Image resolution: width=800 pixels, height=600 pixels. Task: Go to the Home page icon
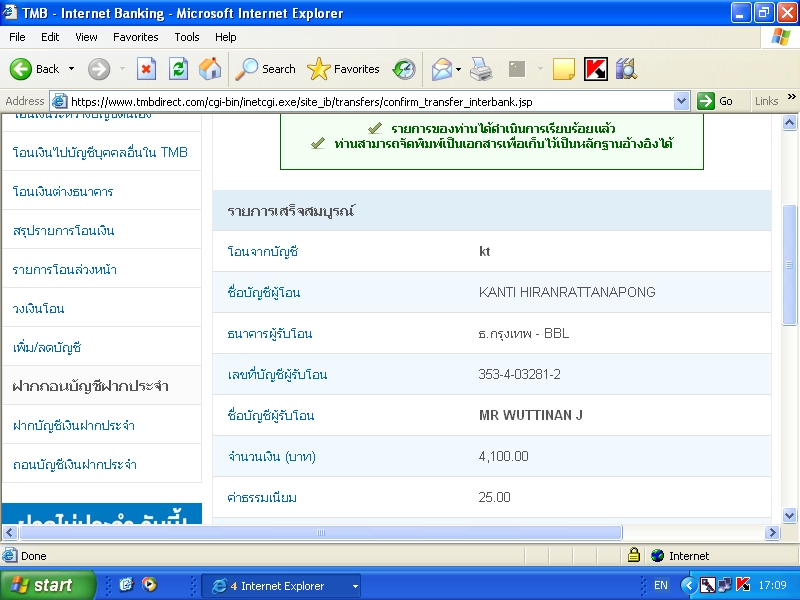210,69
